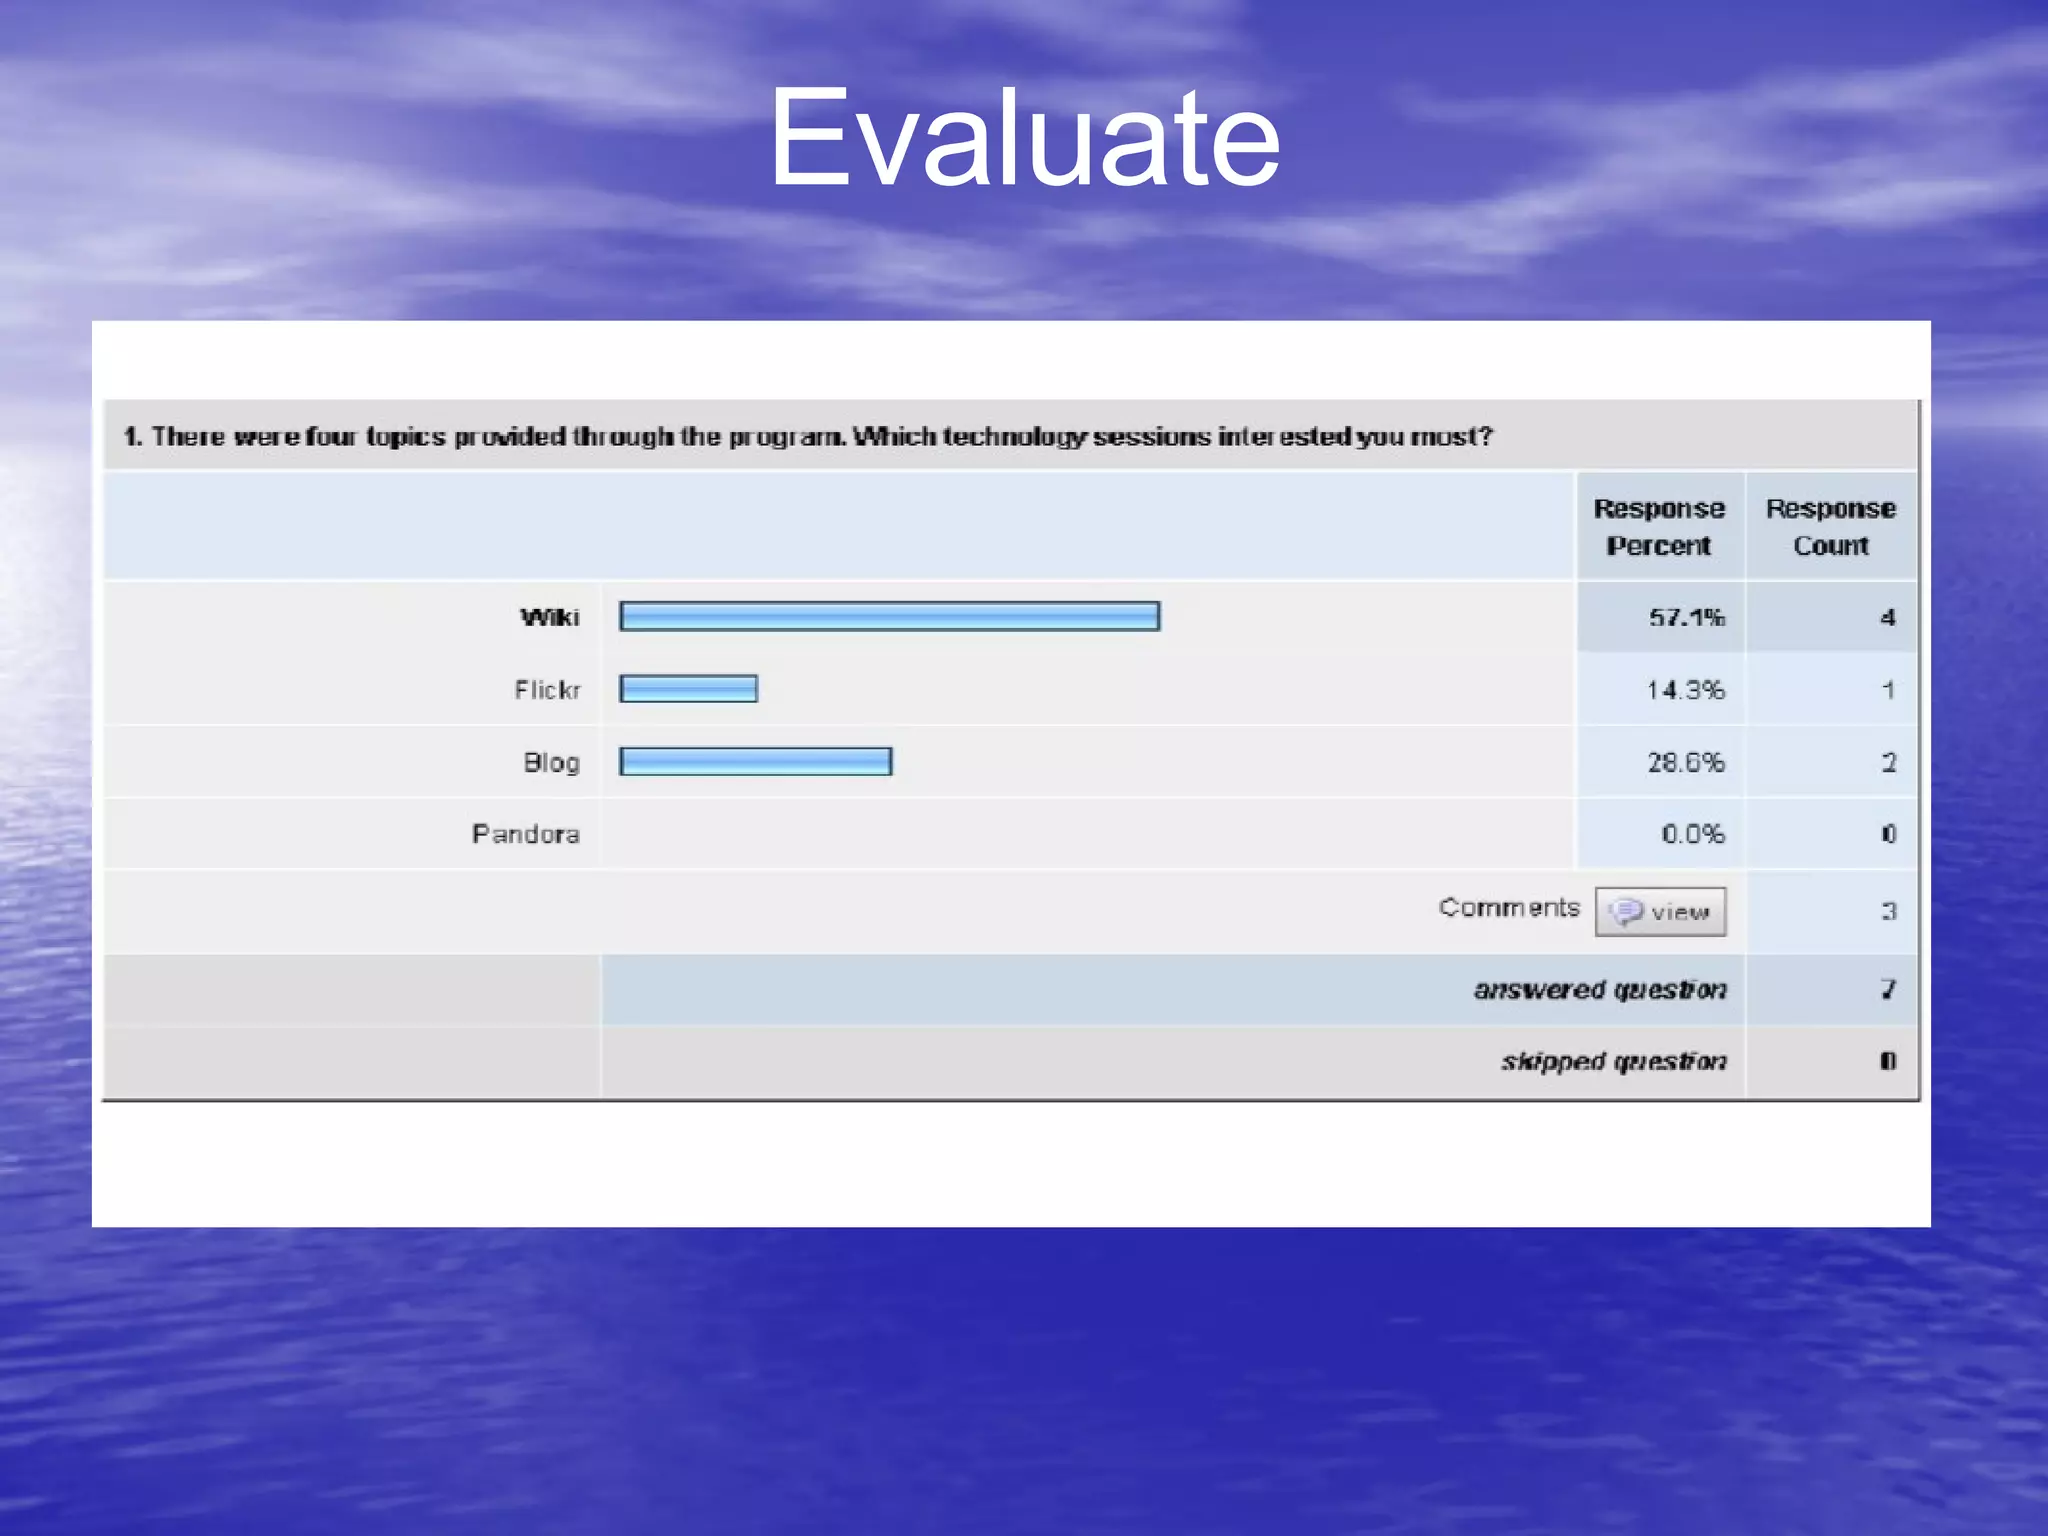Viewport: 2048px width, 1536px height.
Task: Click the 'Pandora' row label
Action: [526, 834]
